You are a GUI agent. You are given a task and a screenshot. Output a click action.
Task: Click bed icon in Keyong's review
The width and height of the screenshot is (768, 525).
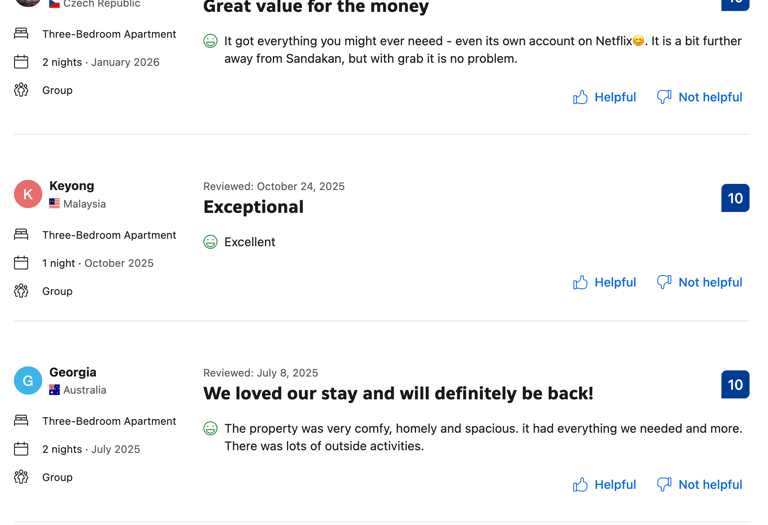[x=21, y=235]
